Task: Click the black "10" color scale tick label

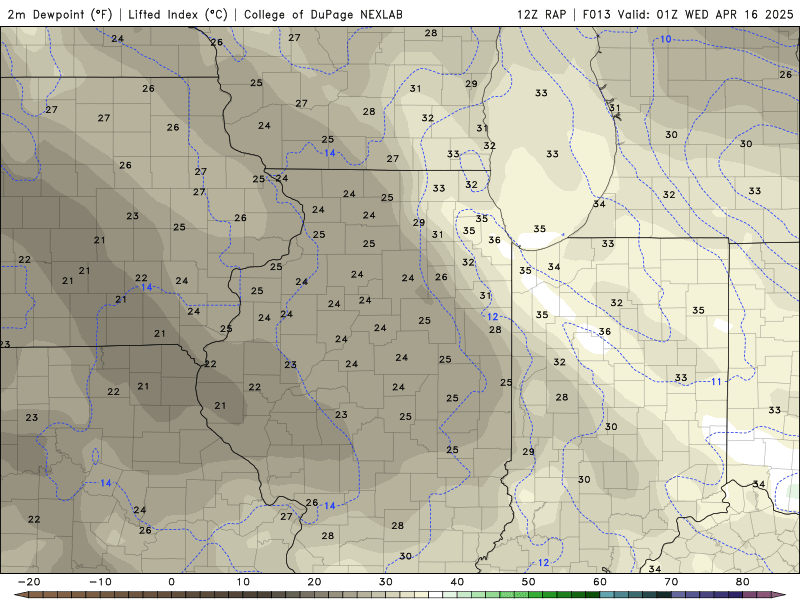Action: pos(243,582)
